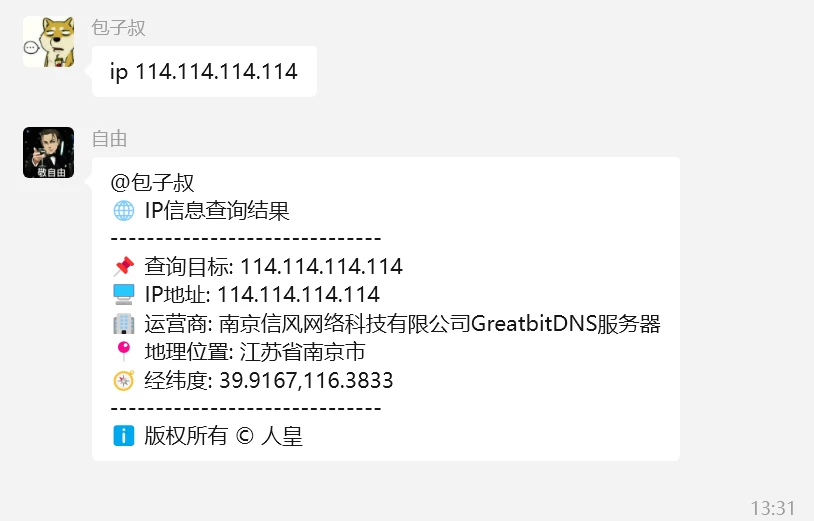814x521 pixels.
Task: Open the Shiba dog avatar profile
Action: 48,42
